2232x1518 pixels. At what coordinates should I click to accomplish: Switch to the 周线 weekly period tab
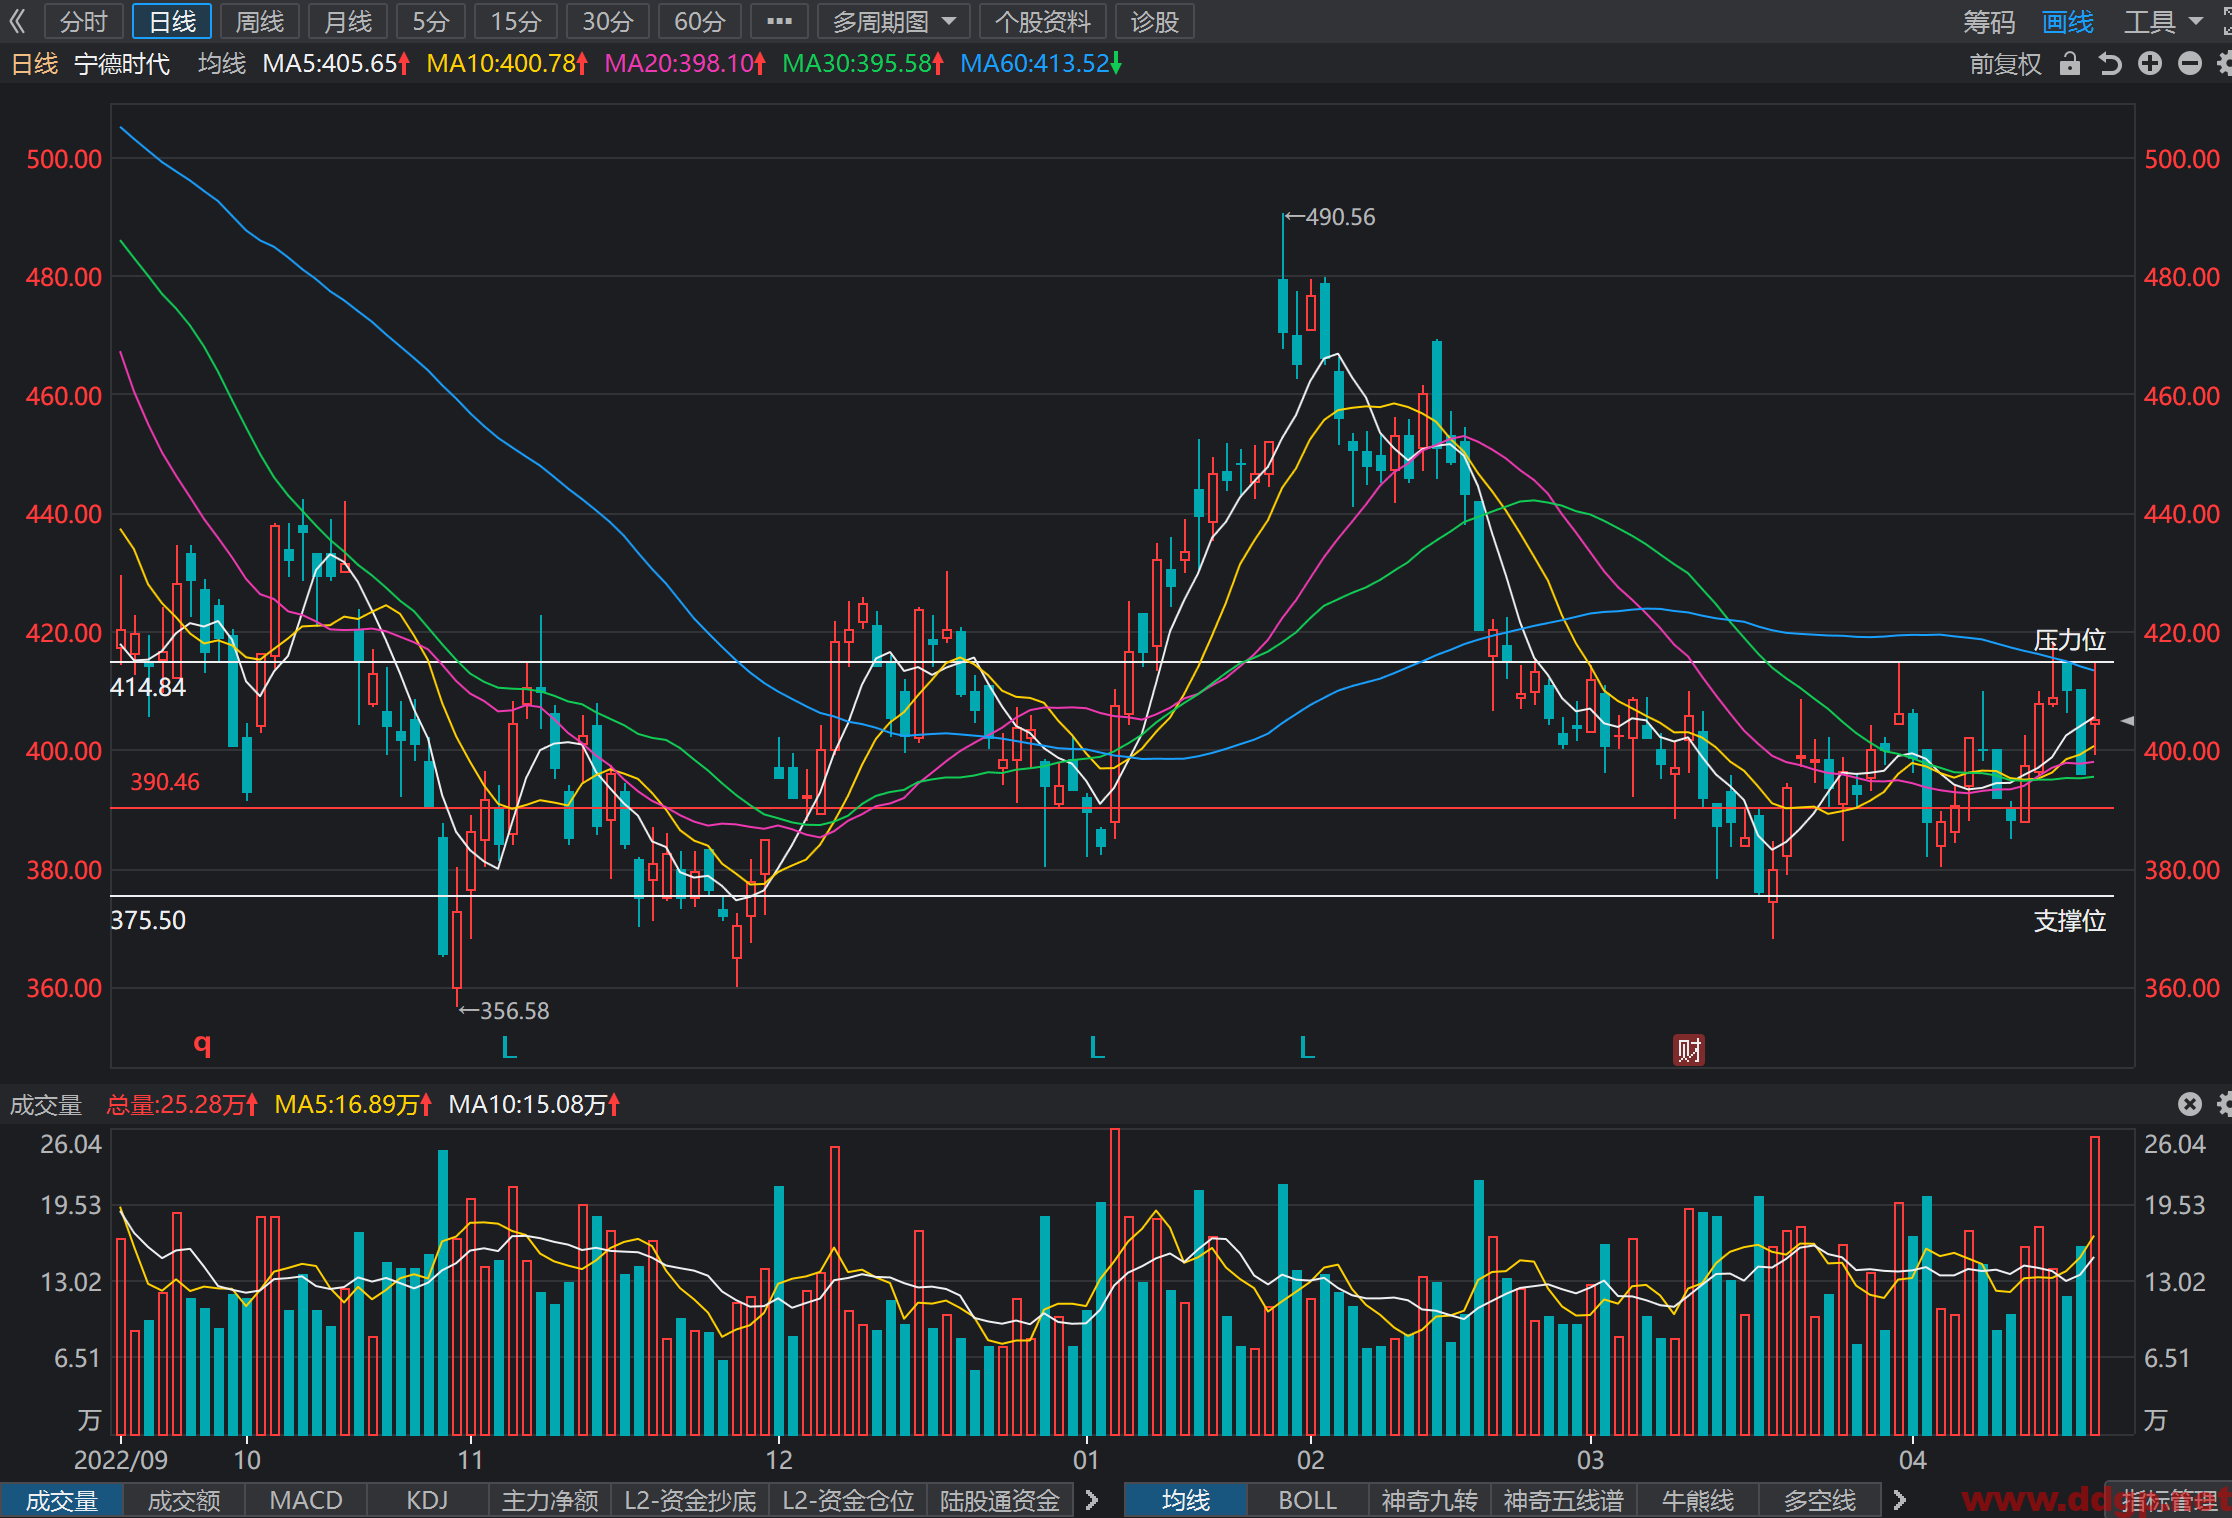click(260, 21)
